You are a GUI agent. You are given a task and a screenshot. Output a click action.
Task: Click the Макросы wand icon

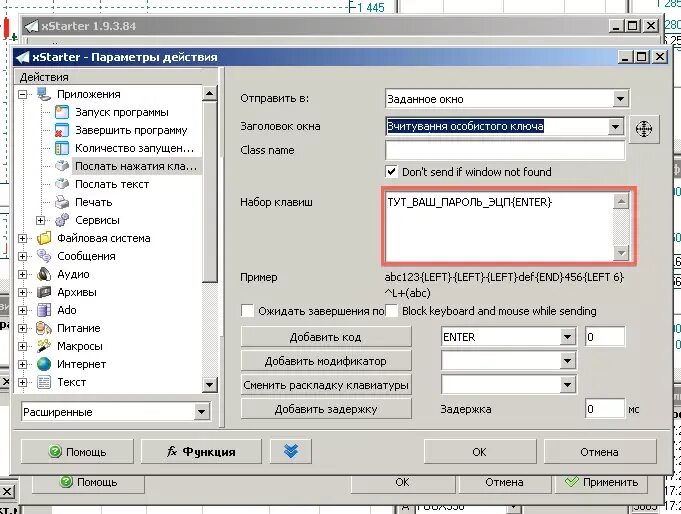[x=44, y=346]
